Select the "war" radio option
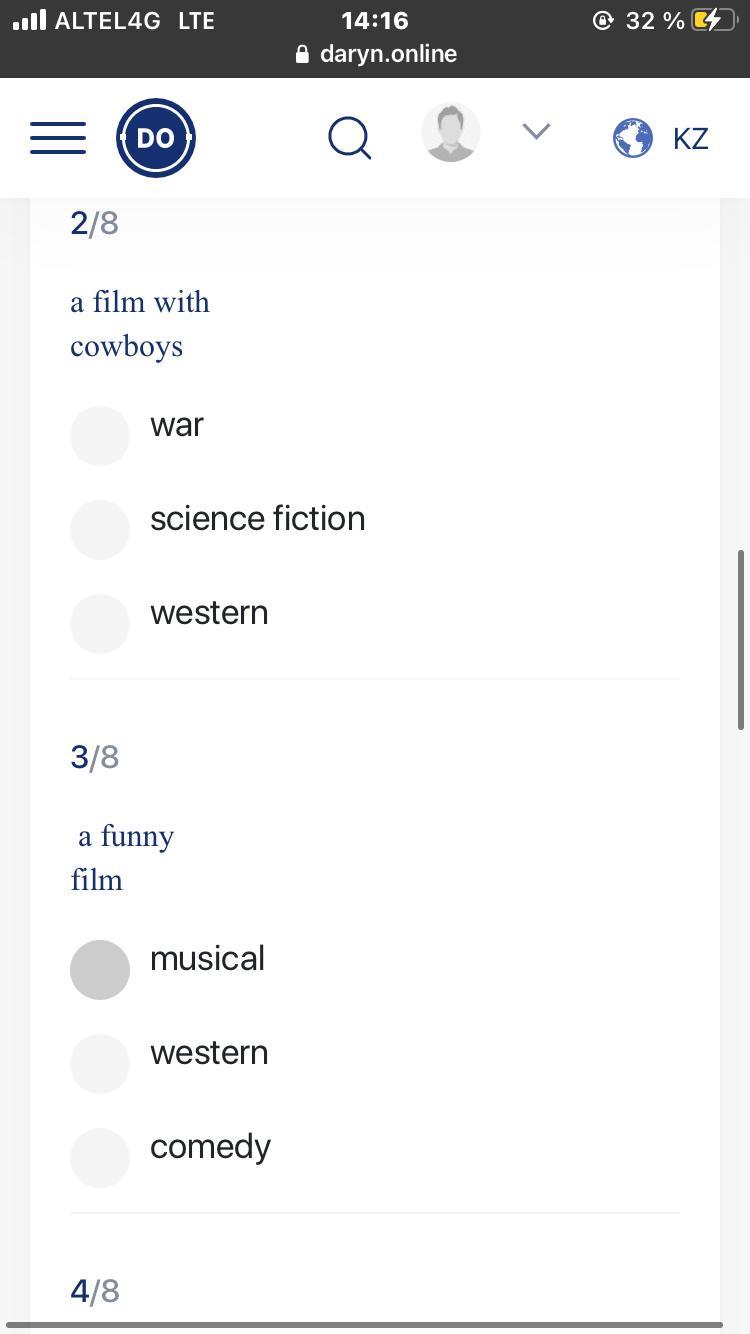Screen dimensions: 750x1334 coord(100,436)
